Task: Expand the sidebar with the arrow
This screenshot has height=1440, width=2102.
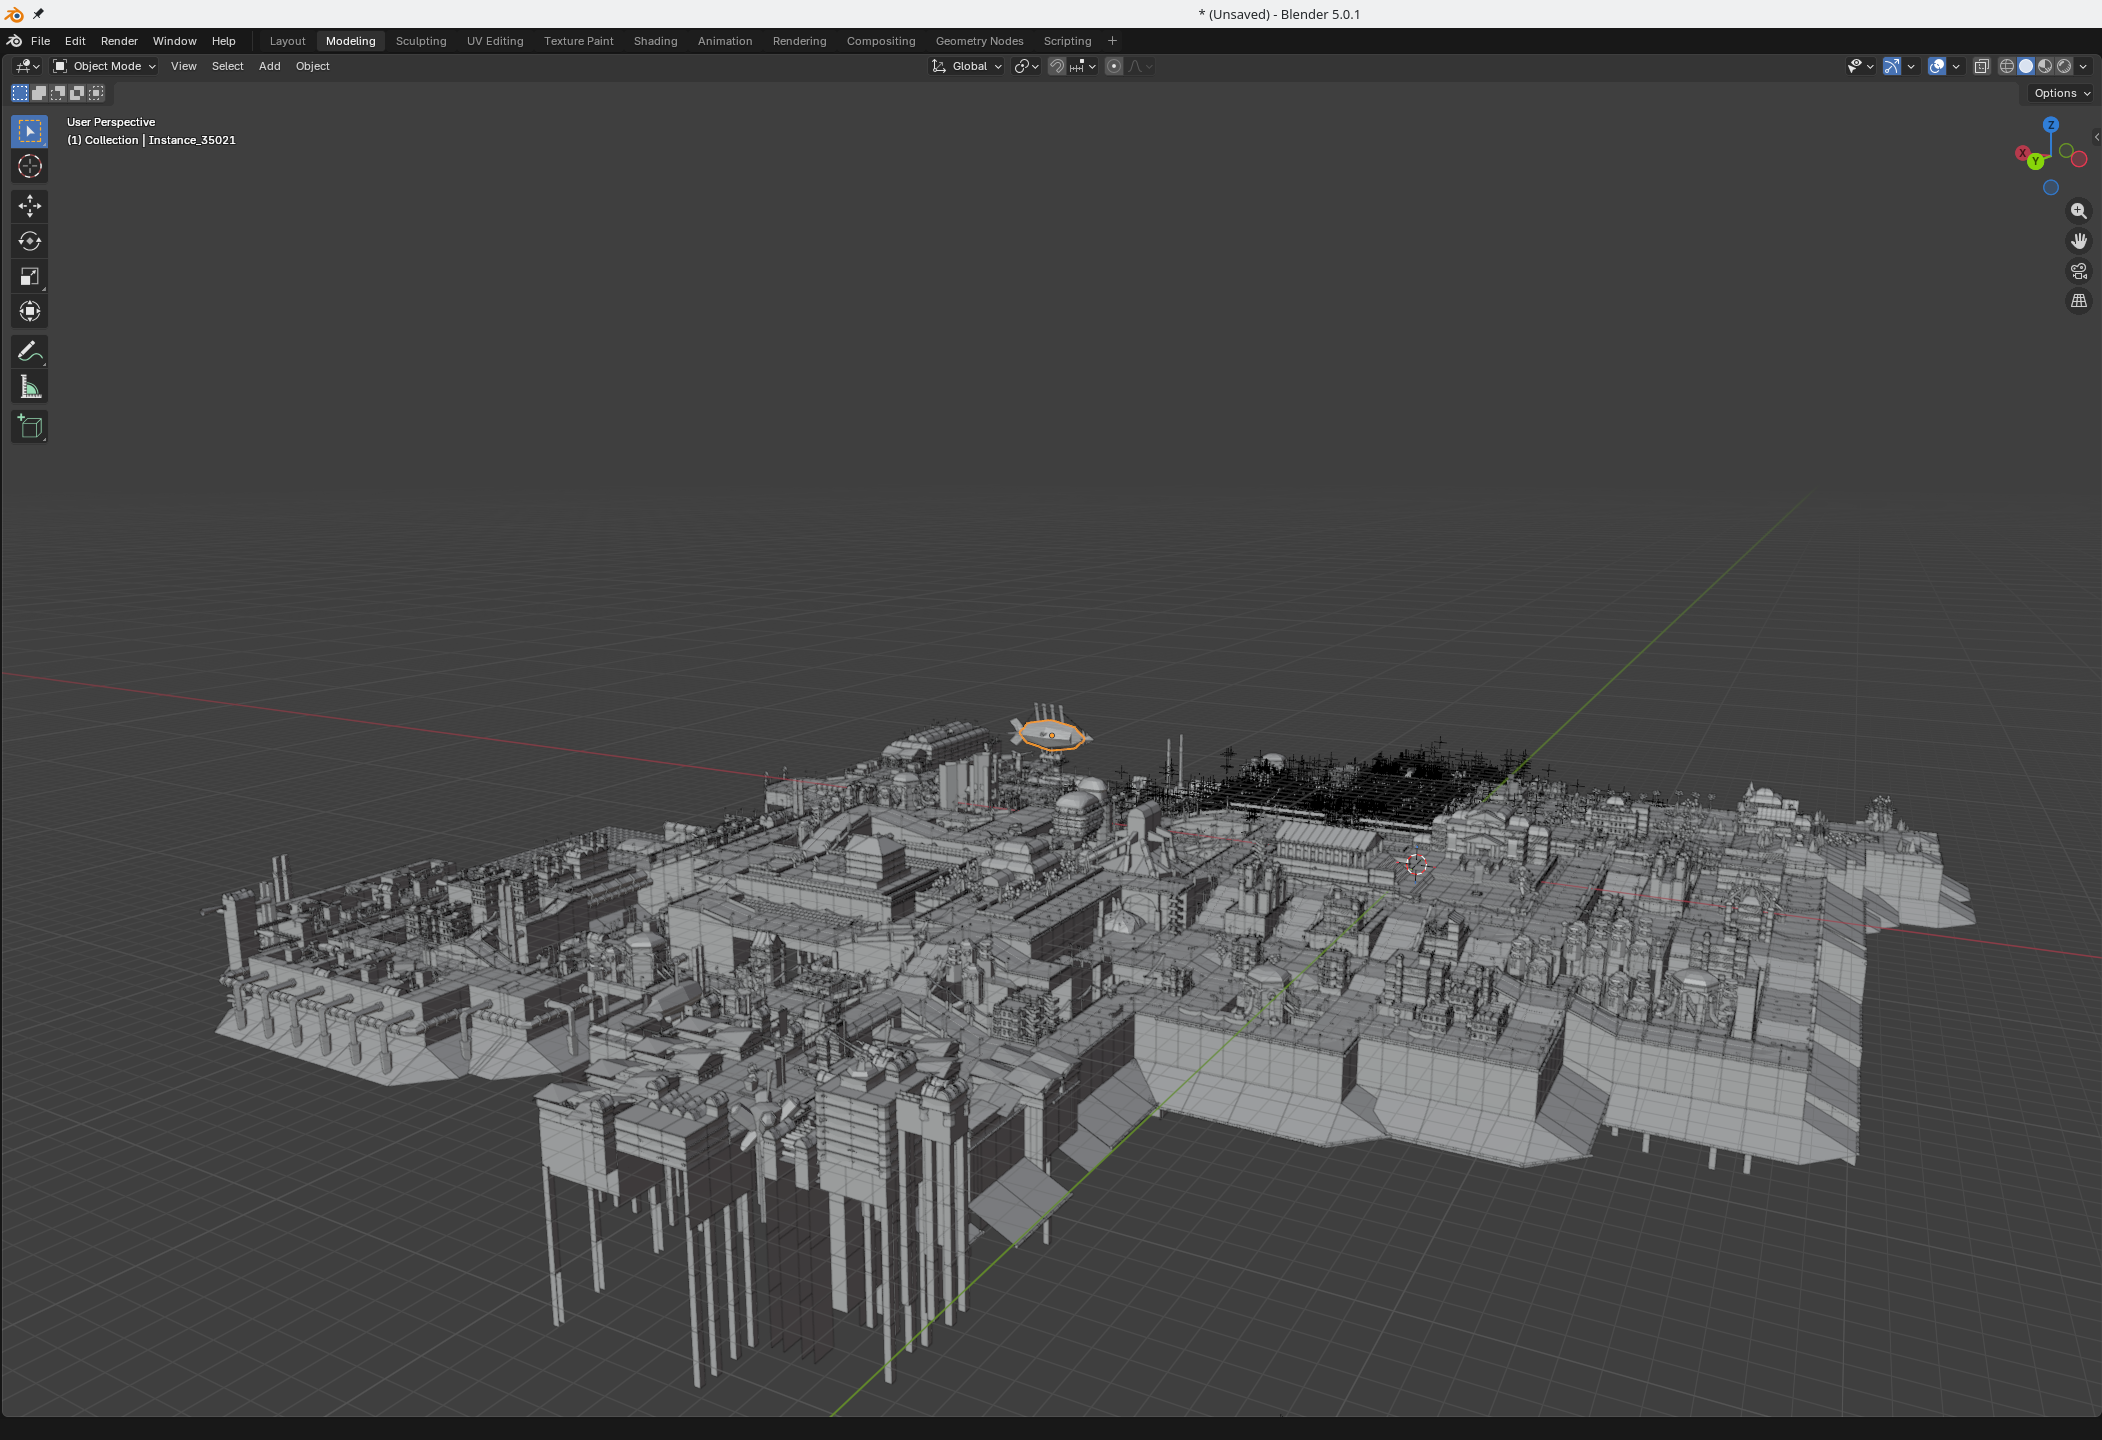Action: (2096, 137)
